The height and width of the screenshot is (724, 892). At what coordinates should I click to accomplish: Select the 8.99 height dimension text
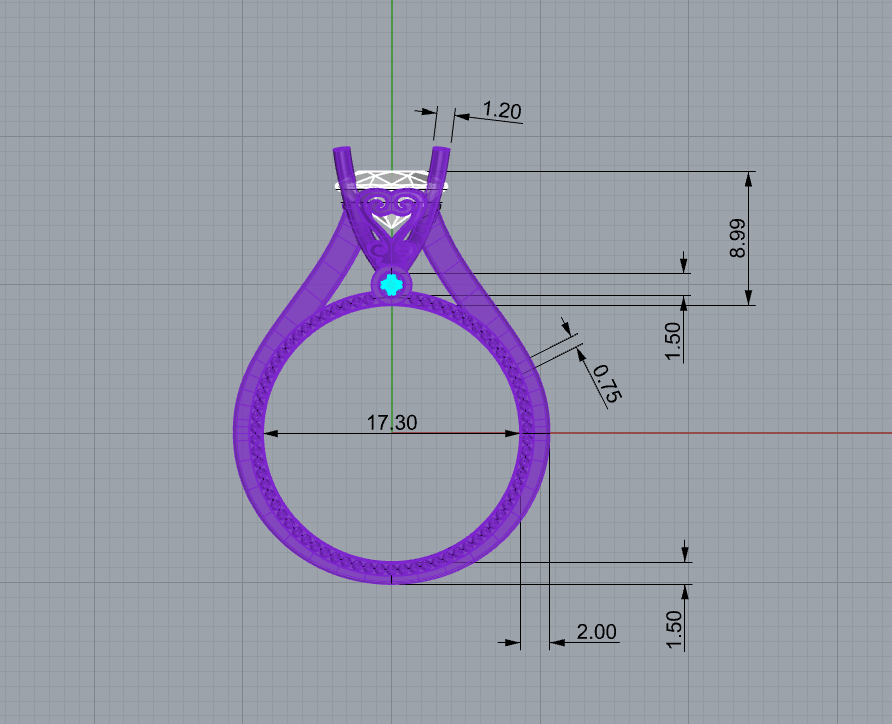click(737, 238)
